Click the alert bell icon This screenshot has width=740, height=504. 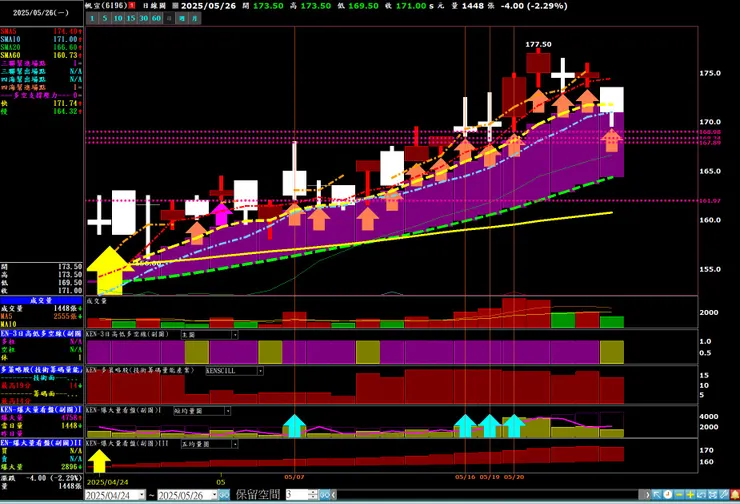coord(735,495)
